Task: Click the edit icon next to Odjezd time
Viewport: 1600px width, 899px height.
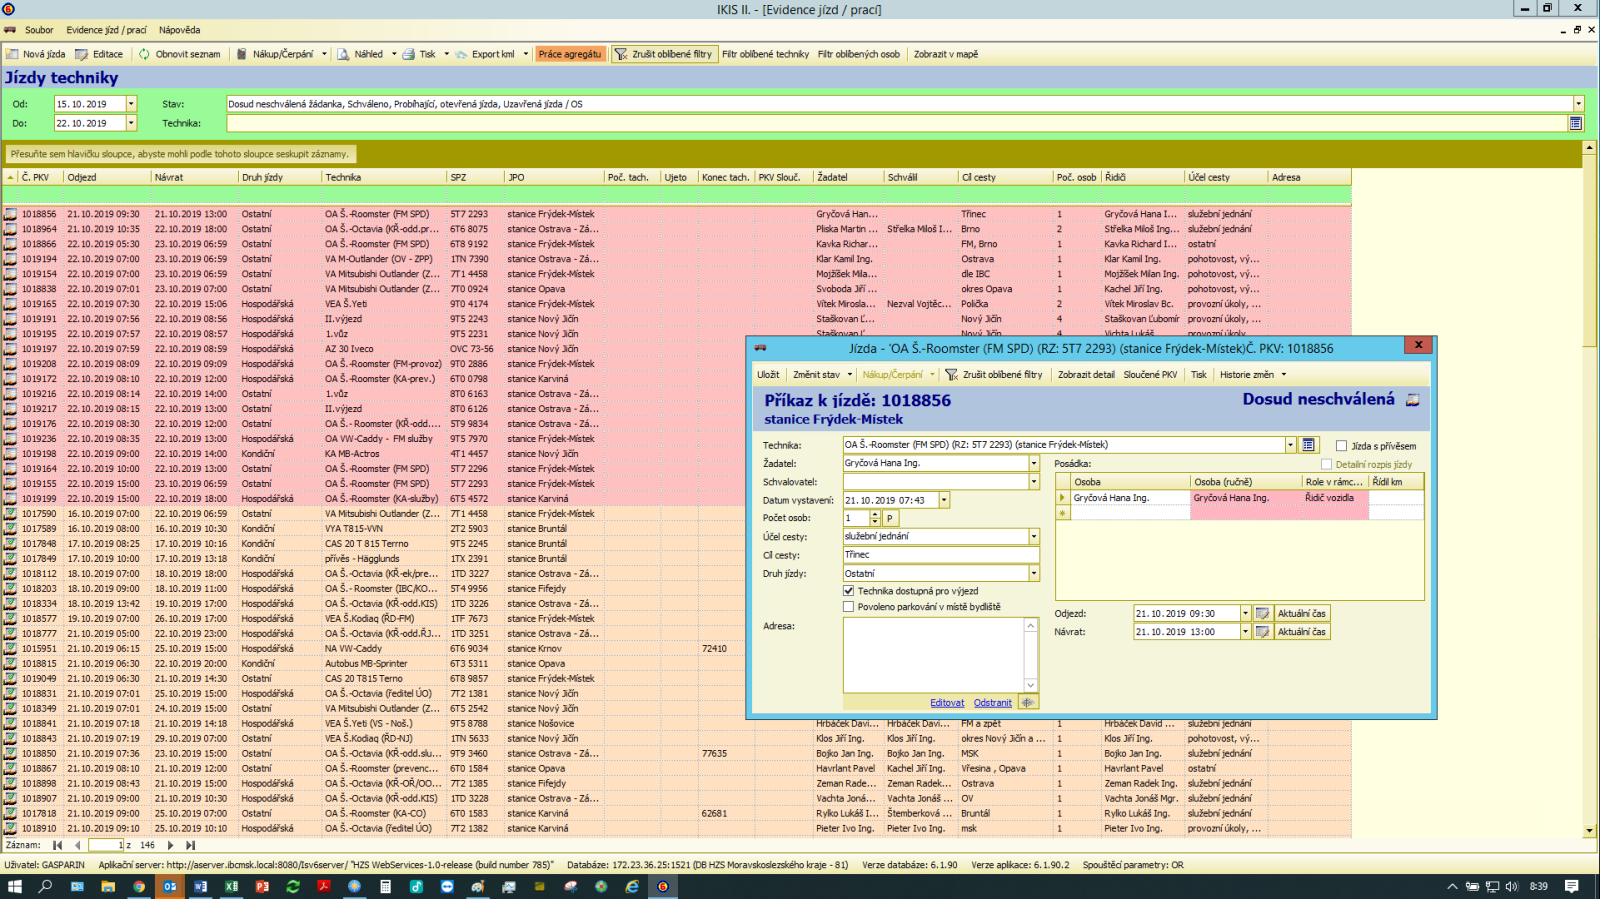Action: pyautogui.click(x=1263, y=614)
